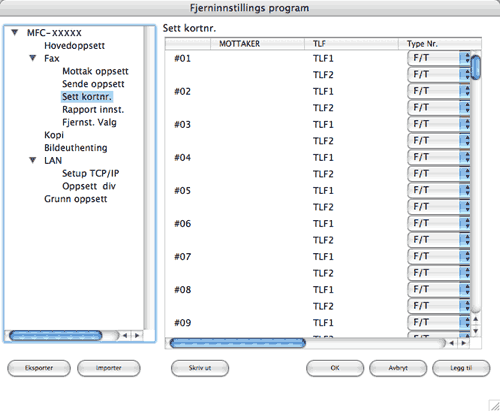
Task: Click the Eksporter button
Action: pos(39,368)
